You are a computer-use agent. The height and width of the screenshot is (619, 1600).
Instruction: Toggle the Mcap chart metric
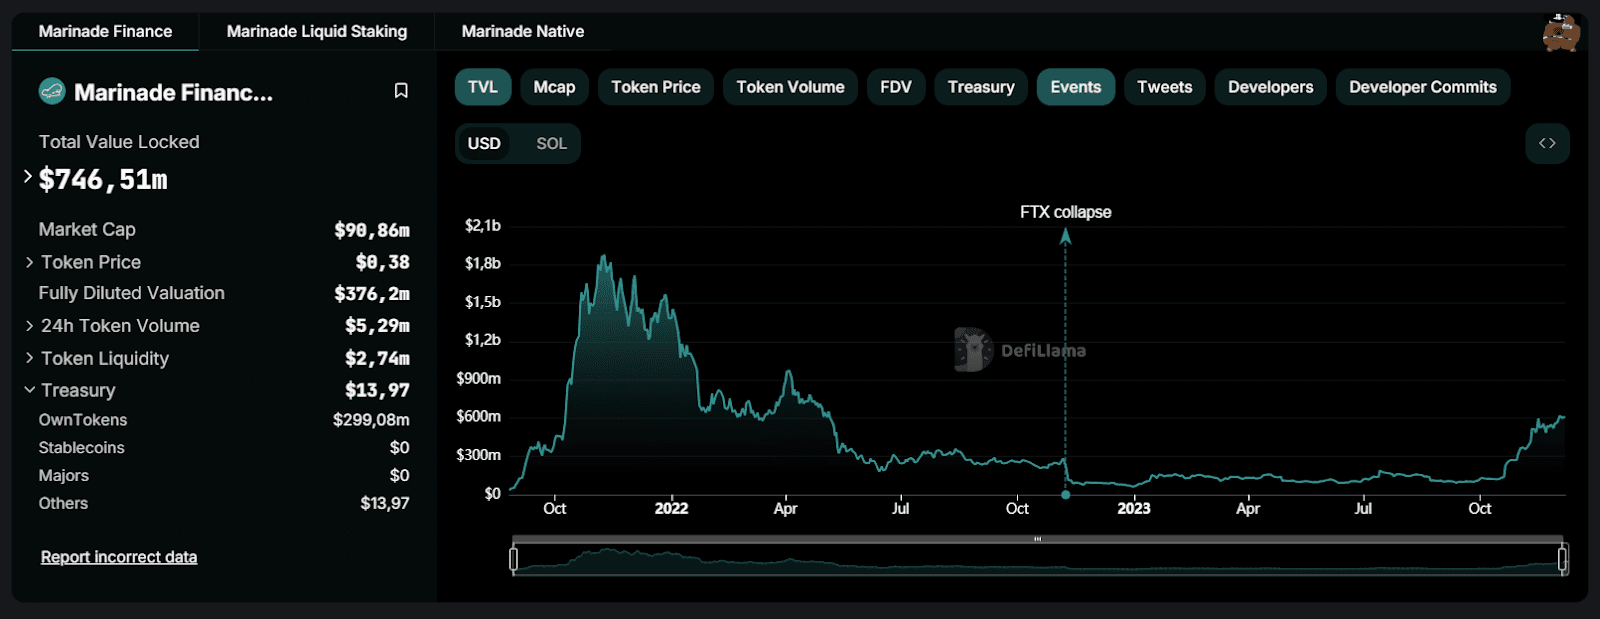(554, 87)
